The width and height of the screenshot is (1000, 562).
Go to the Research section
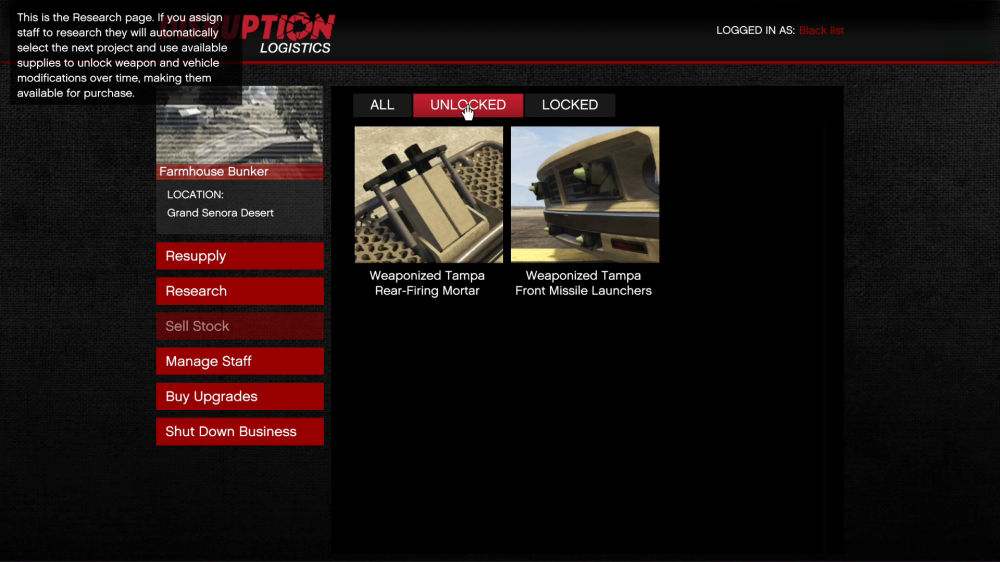tap(239, 291)
